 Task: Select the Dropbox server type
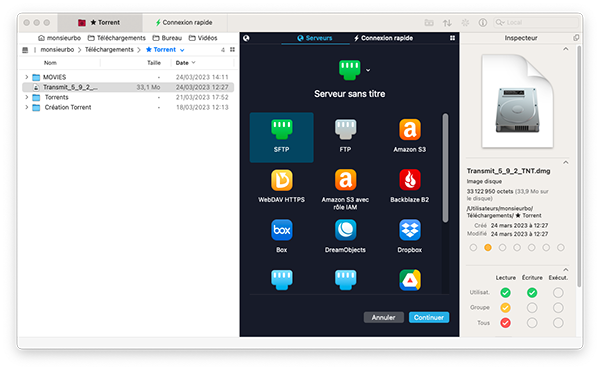coord(409,236)
